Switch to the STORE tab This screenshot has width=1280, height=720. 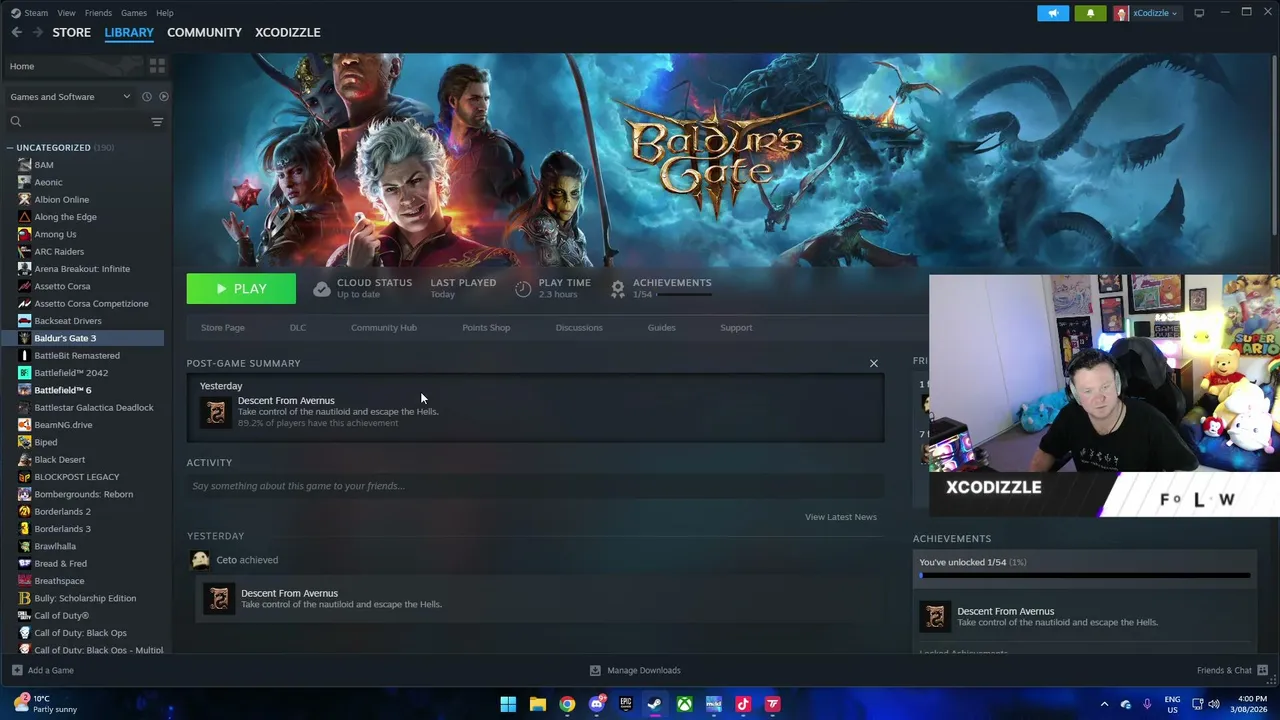(72, 32)
